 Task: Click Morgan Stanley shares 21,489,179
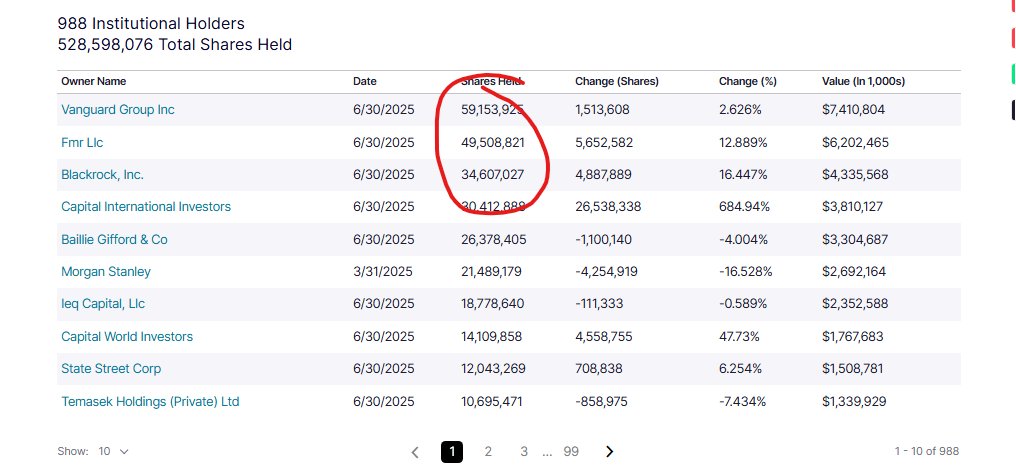[491, 272]
